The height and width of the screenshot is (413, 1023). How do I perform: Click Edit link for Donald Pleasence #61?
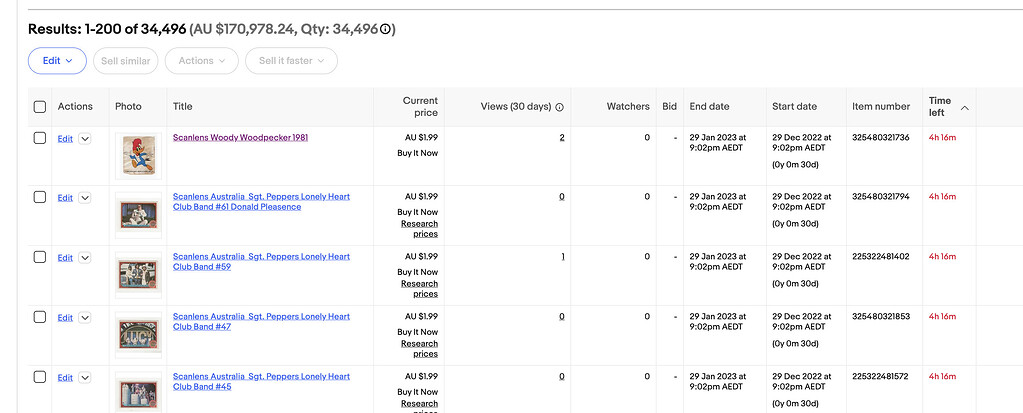coord(65,198)
